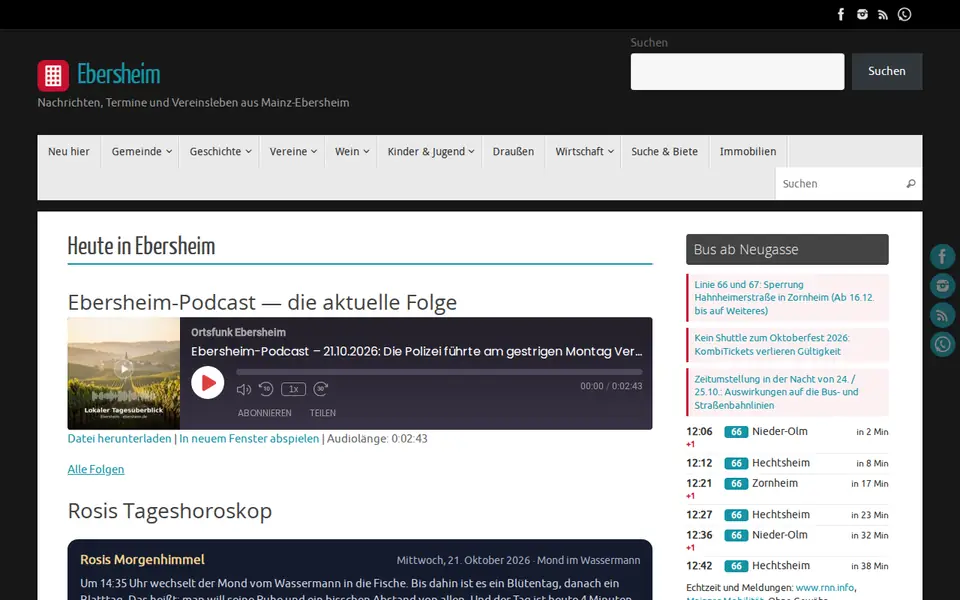The height and width of the screenshot is (600, 960).
Task: Click Rosis Morgenhimmel card title
Action: pos(143,560)
